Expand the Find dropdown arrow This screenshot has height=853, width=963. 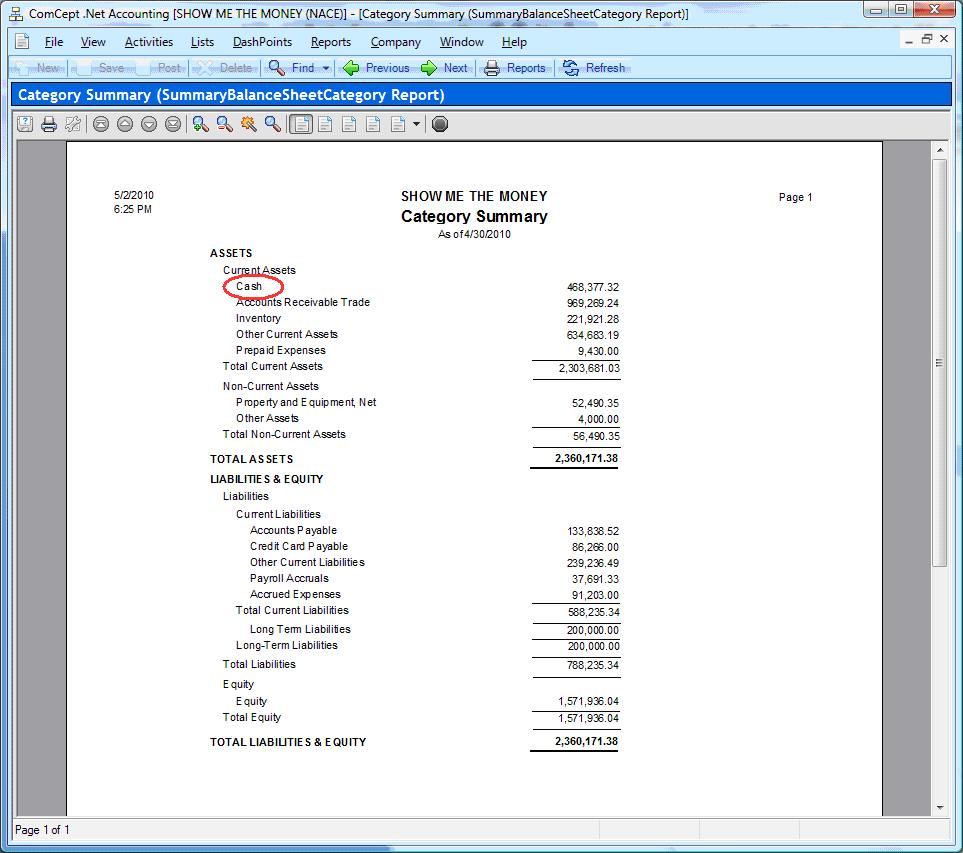point(326,68)
